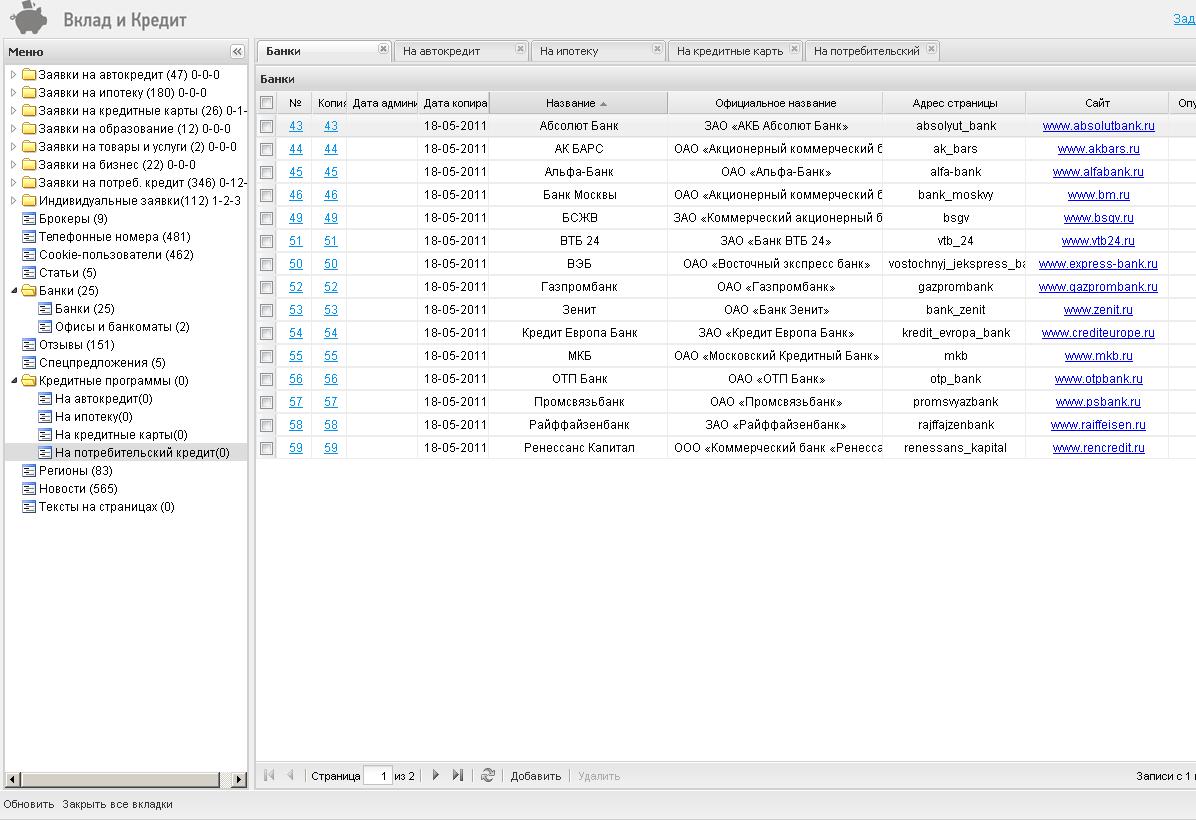
Task: Click folder icon of Заявки на ипотеку
Action: pyautogui.click(x=29, y=93)
